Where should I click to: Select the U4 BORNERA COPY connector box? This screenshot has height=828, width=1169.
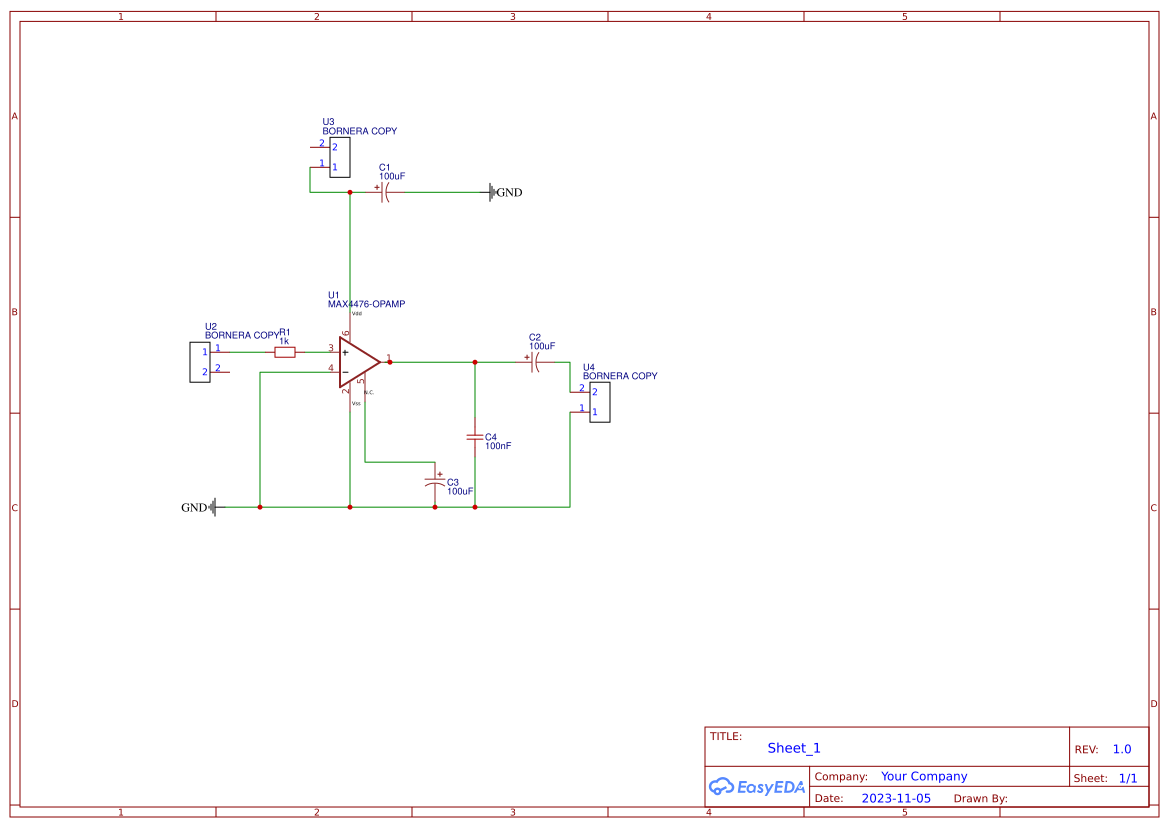coord(599,402)
